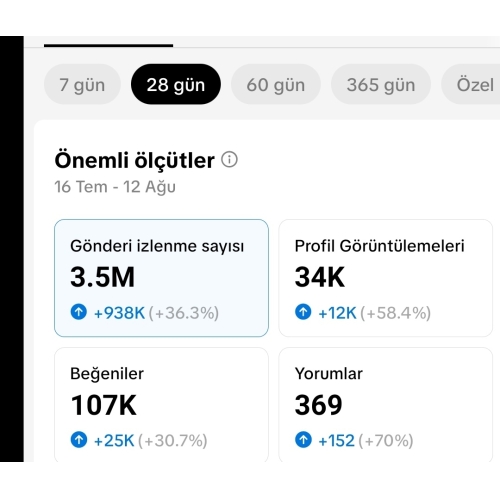Click the 107K likes value
Viewport: 500px width, 500px height.
click(104, 405)
